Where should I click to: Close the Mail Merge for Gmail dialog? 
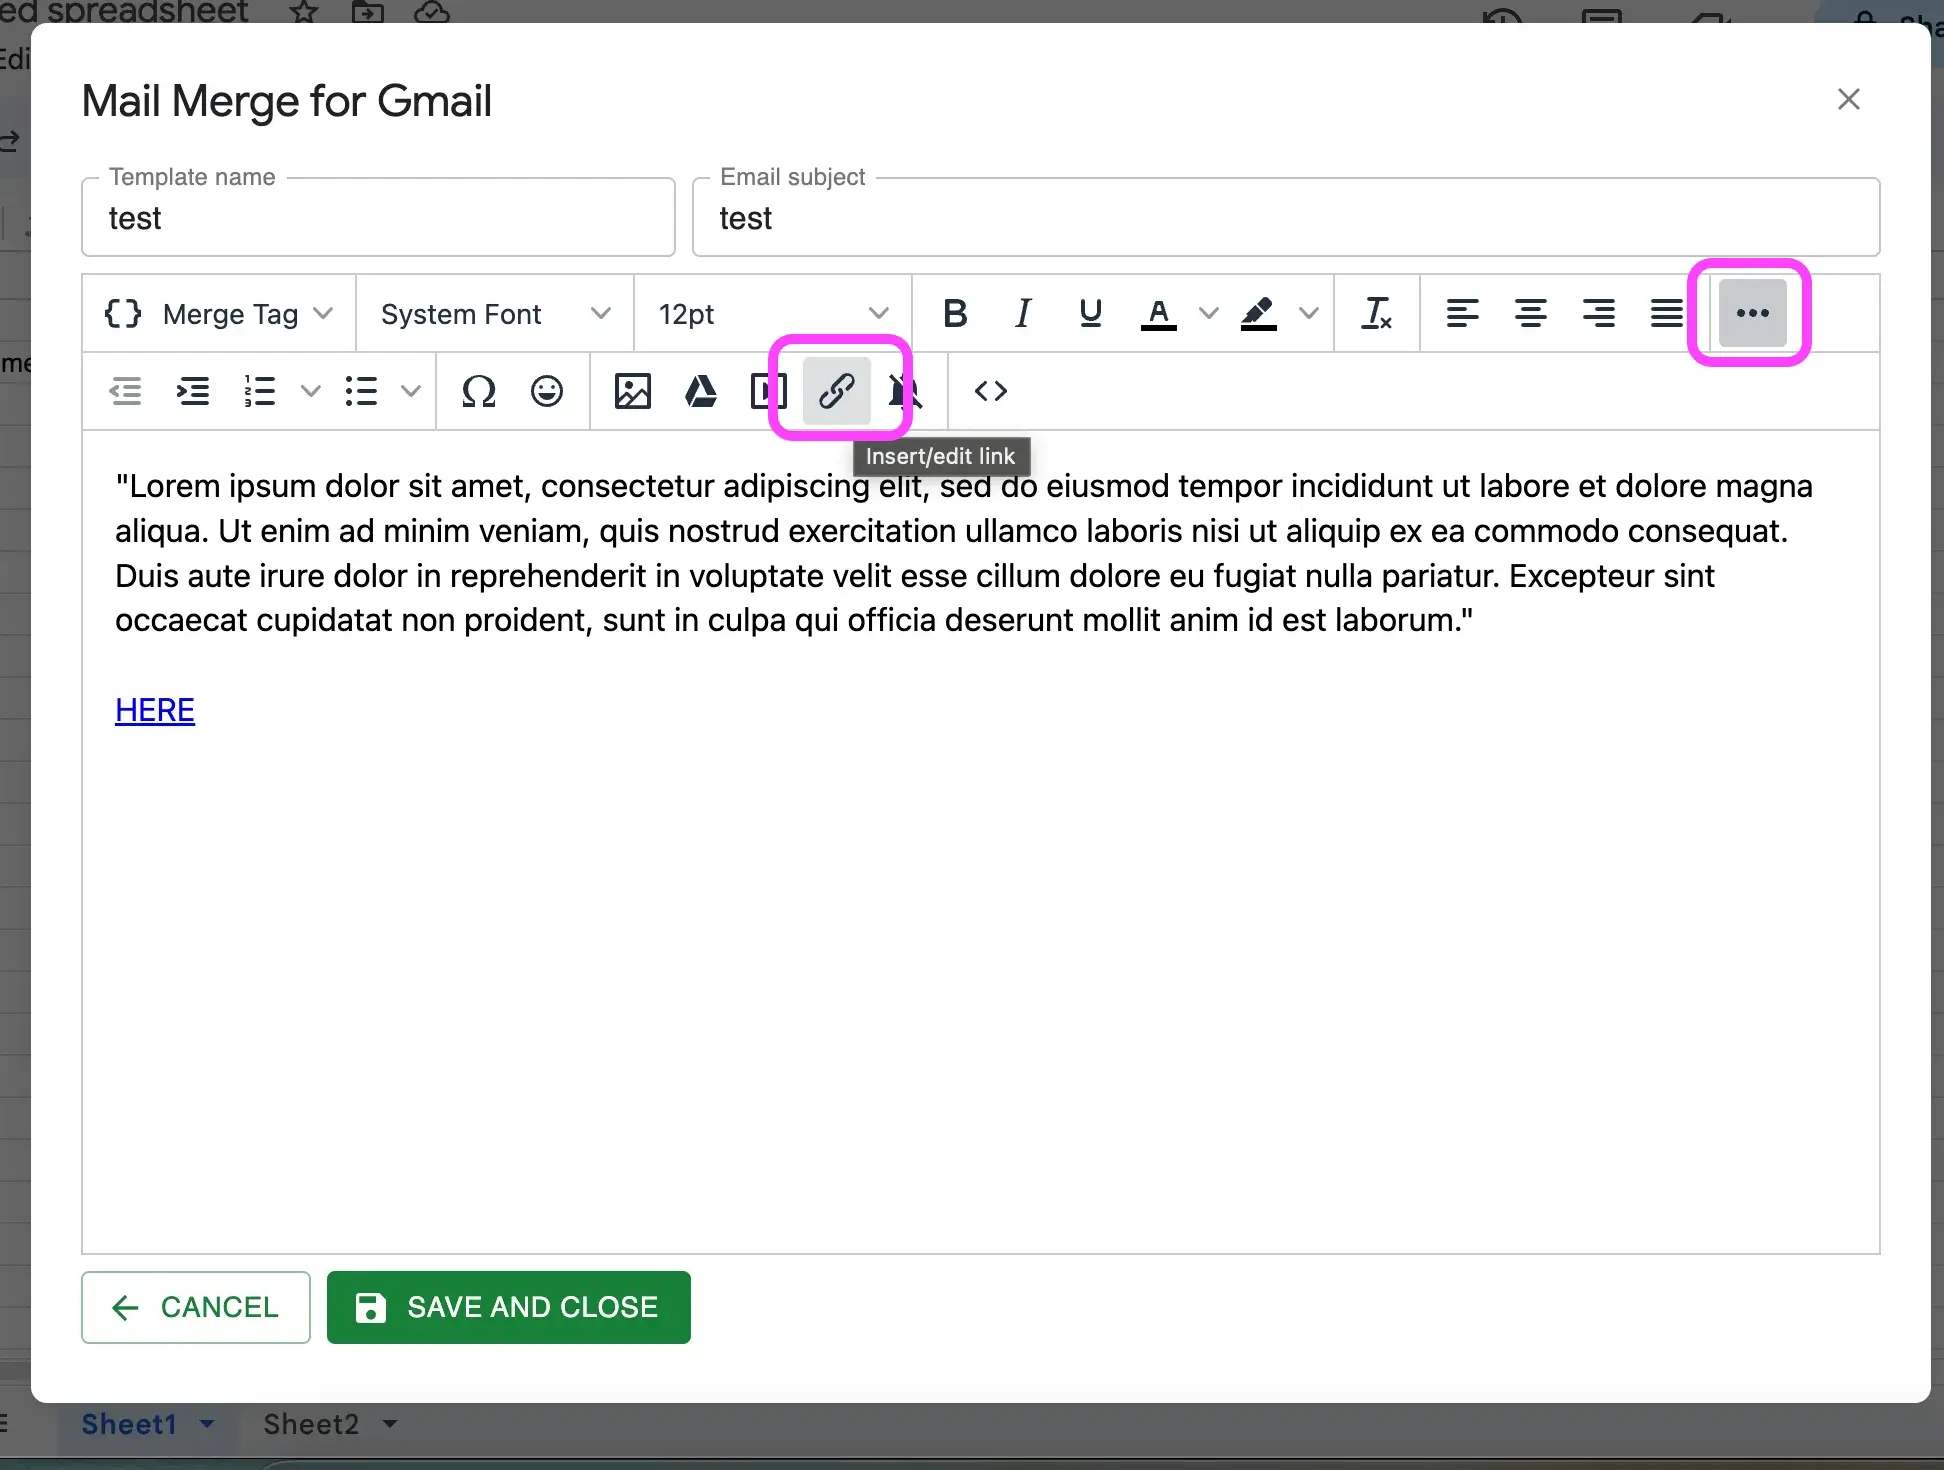click(x=1849, y=99)
